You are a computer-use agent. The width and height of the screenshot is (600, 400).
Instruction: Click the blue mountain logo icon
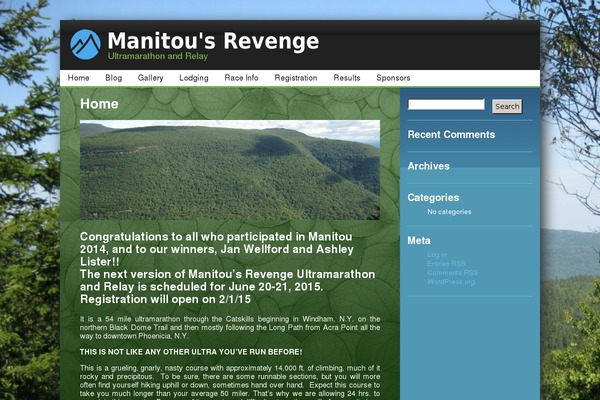(85, 44)
